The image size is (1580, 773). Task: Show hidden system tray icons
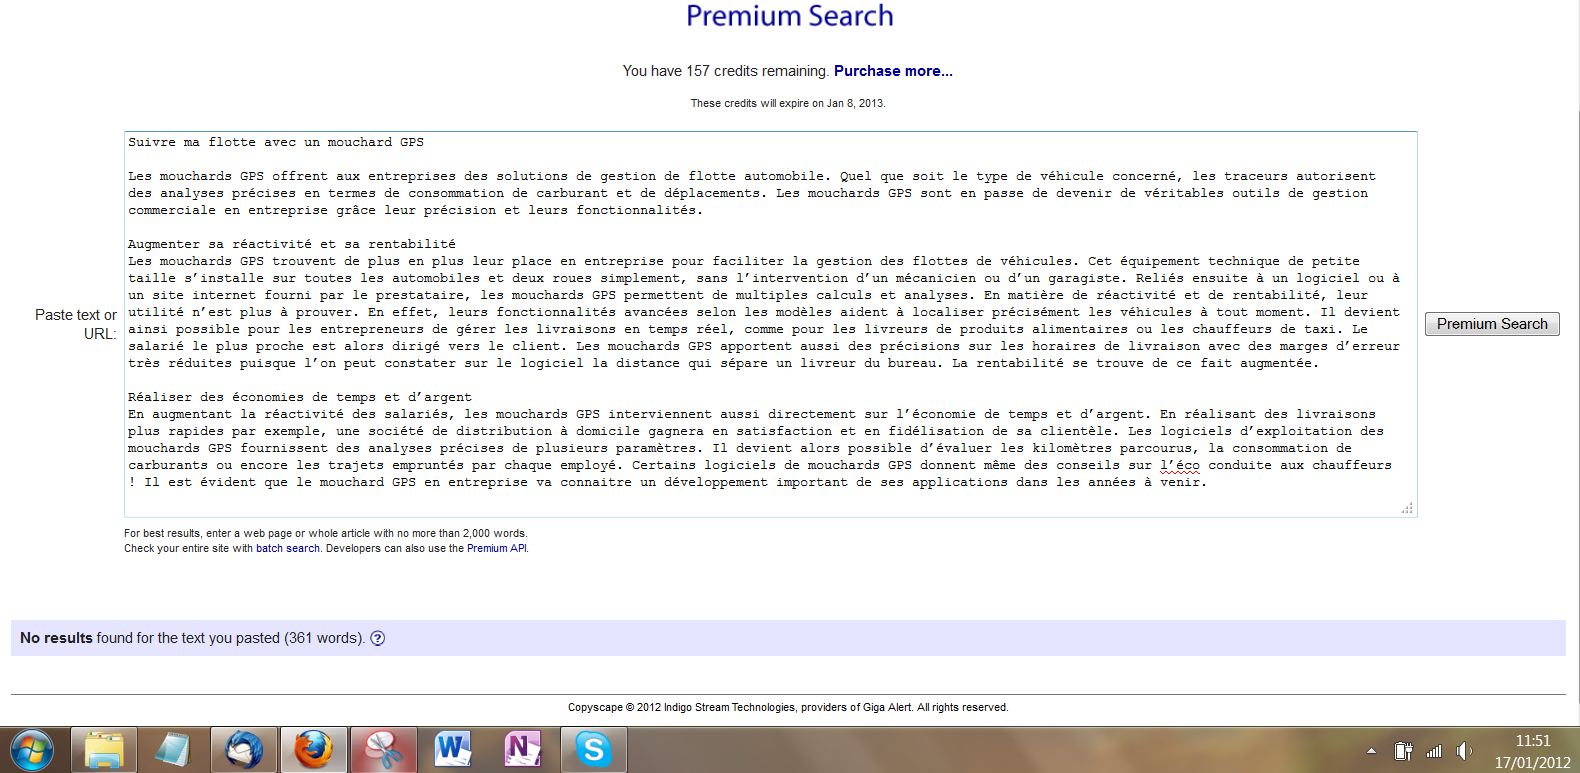coord(1371,751)
